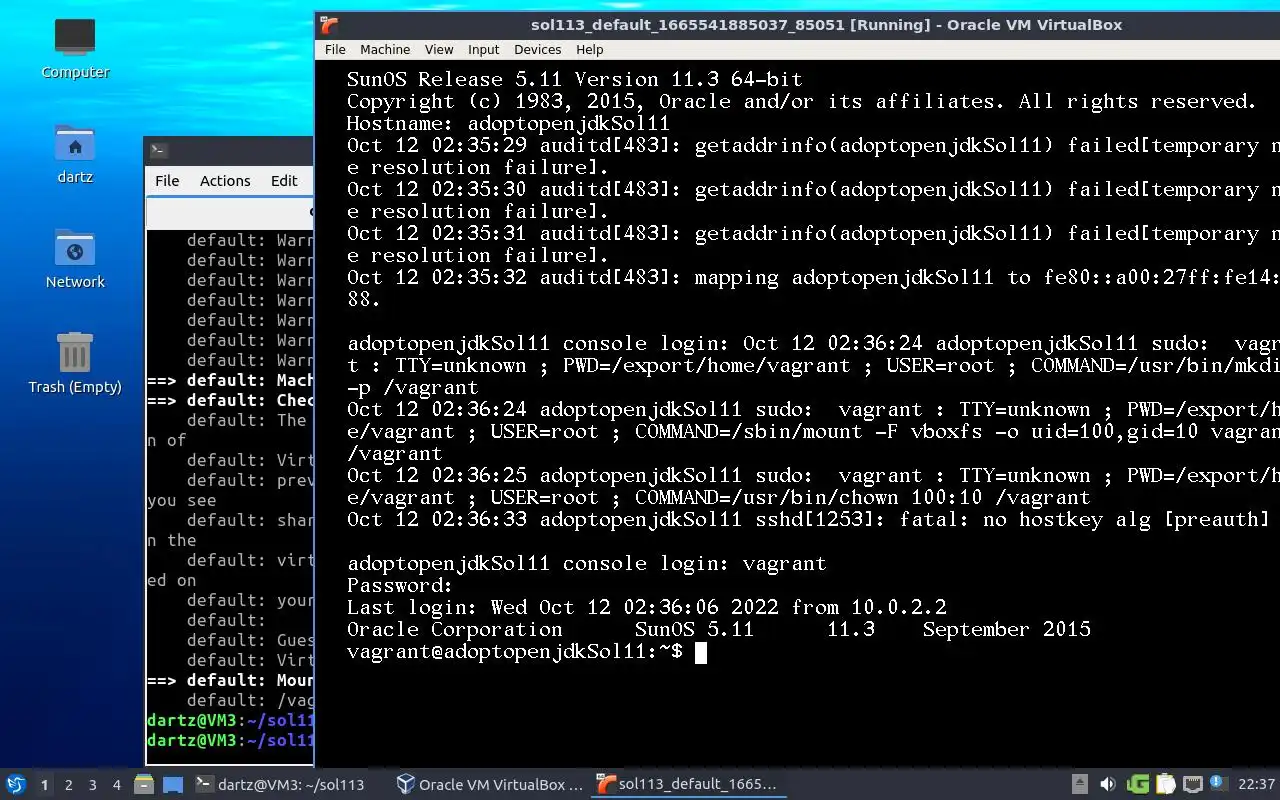
Task: Switch to workspace 2
Action: point(68,785)
